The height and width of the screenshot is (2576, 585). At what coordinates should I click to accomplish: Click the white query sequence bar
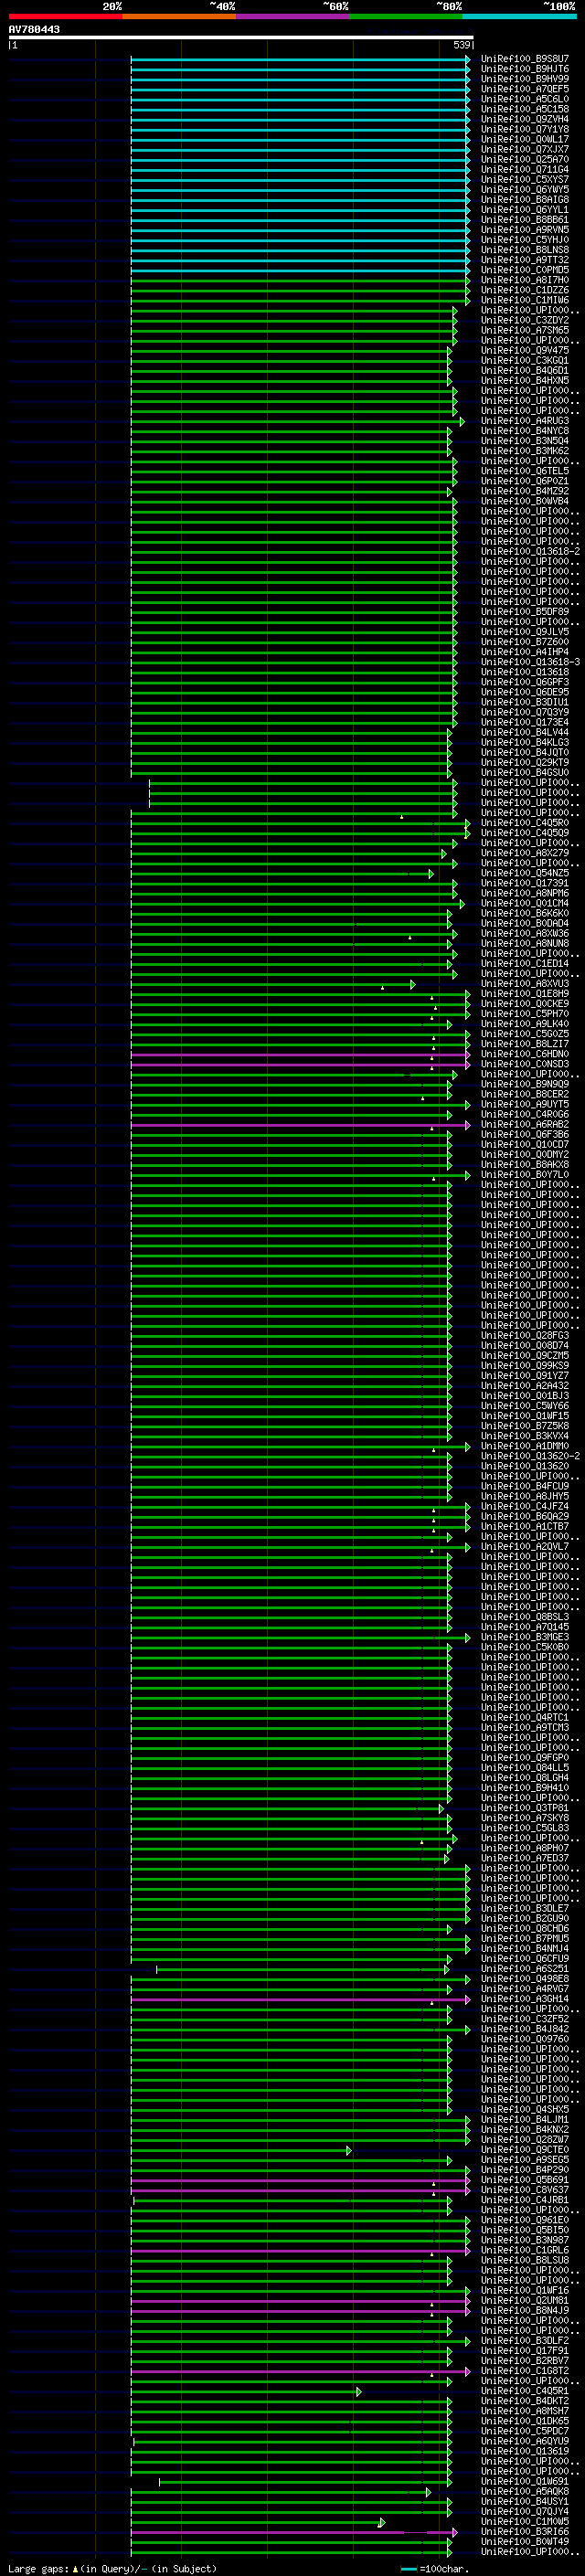click(x=241, y=37)
